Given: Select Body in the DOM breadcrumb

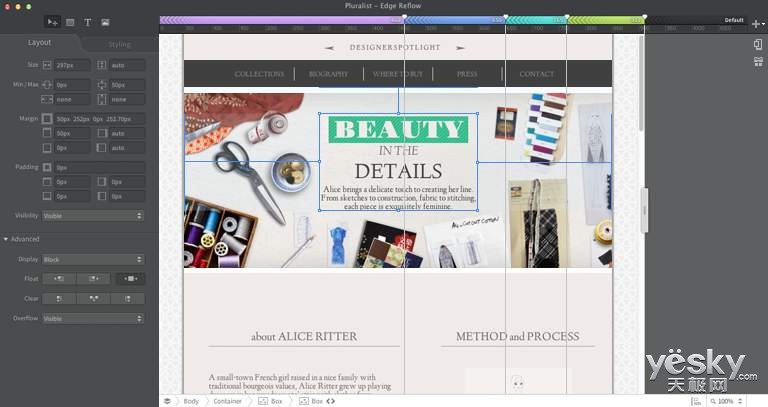Looking at the screenshot, I should [x=191, y=401].
